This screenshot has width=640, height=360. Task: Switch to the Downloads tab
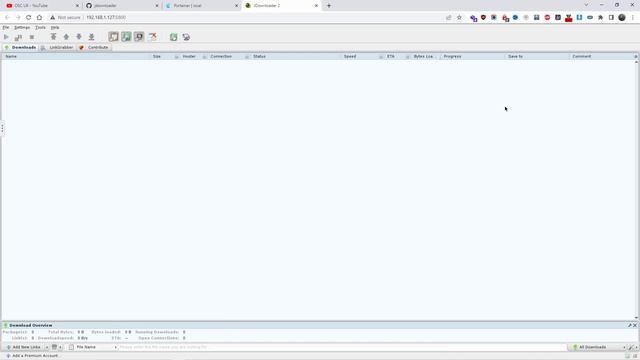coord(20,47)
